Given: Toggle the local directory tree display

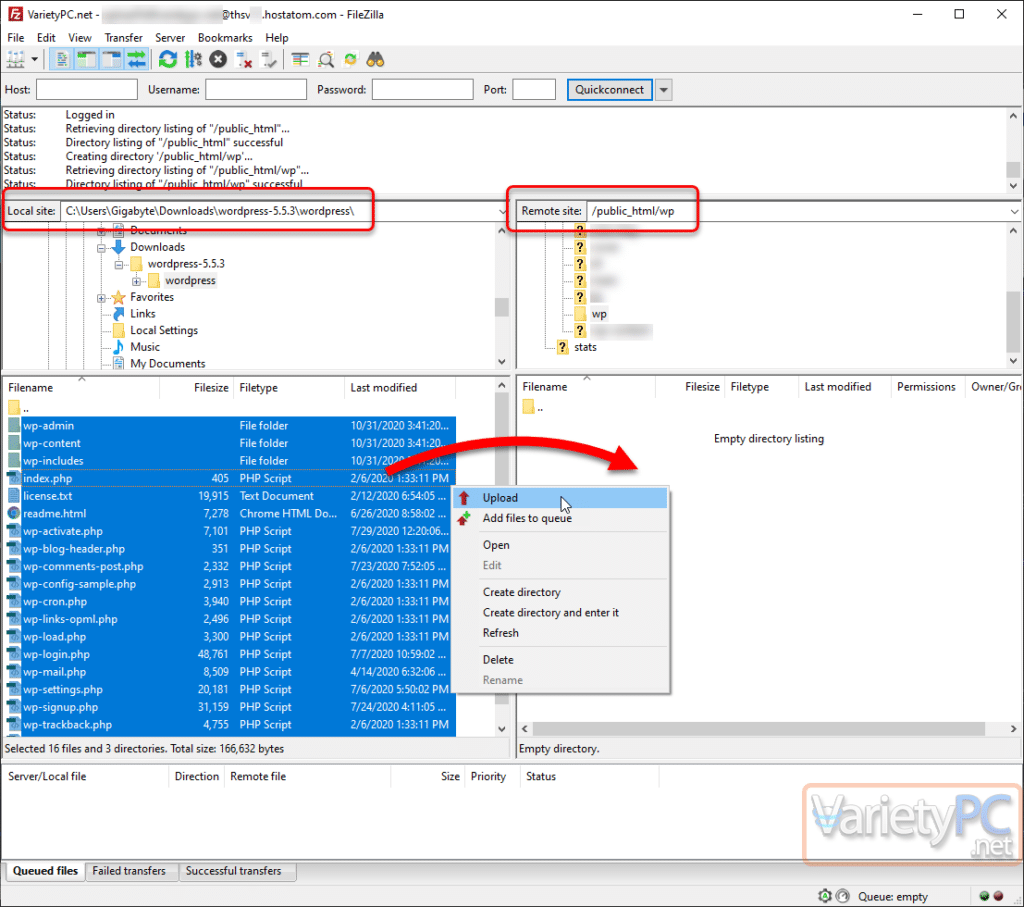Looking at the screenshot, I should point(86,60).
